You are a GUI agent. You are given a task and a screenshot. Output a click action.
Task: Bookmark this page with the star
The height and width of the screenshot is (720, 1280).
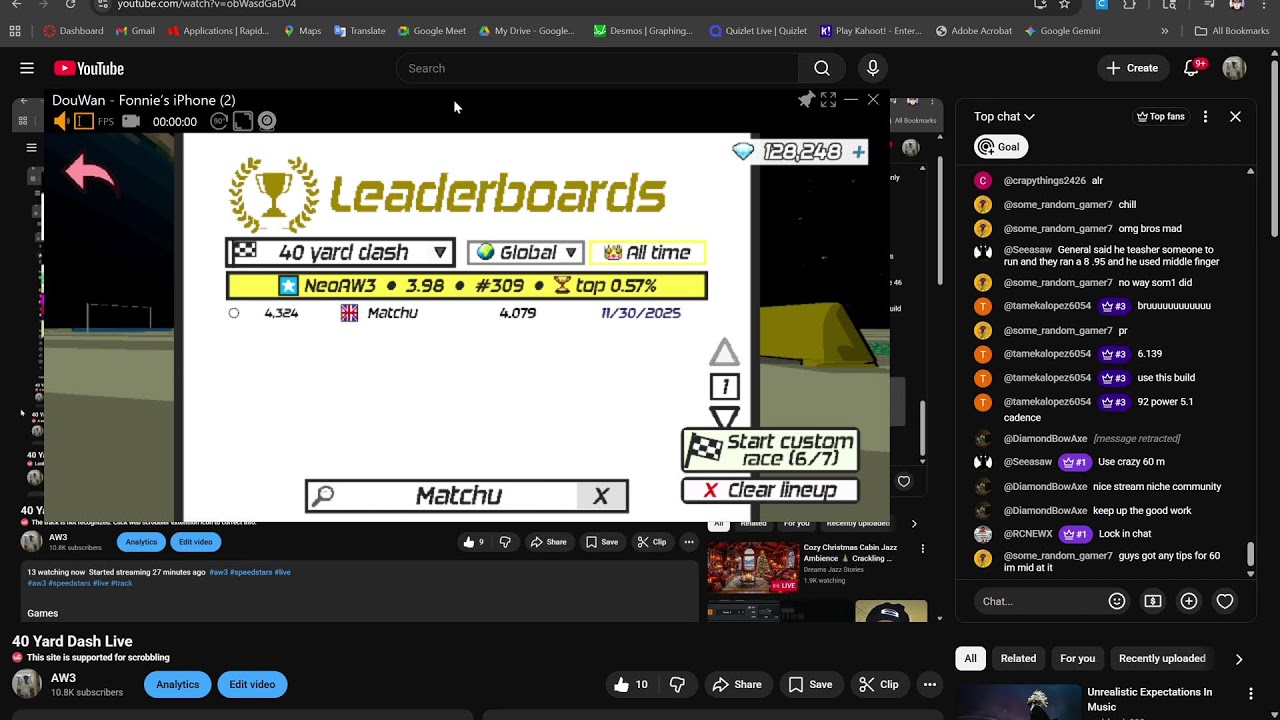coord(1064,4)
